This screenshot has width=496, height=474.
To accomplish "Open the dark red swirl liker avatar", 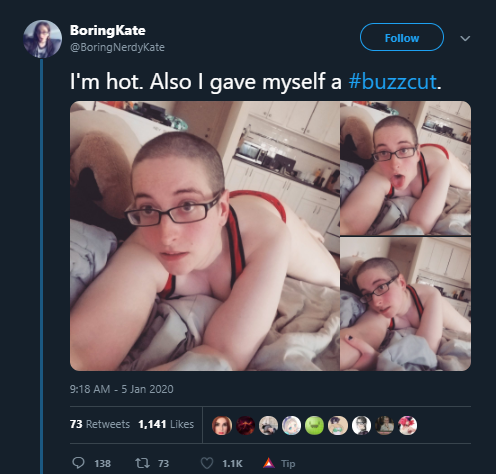I will coord(245,425).
